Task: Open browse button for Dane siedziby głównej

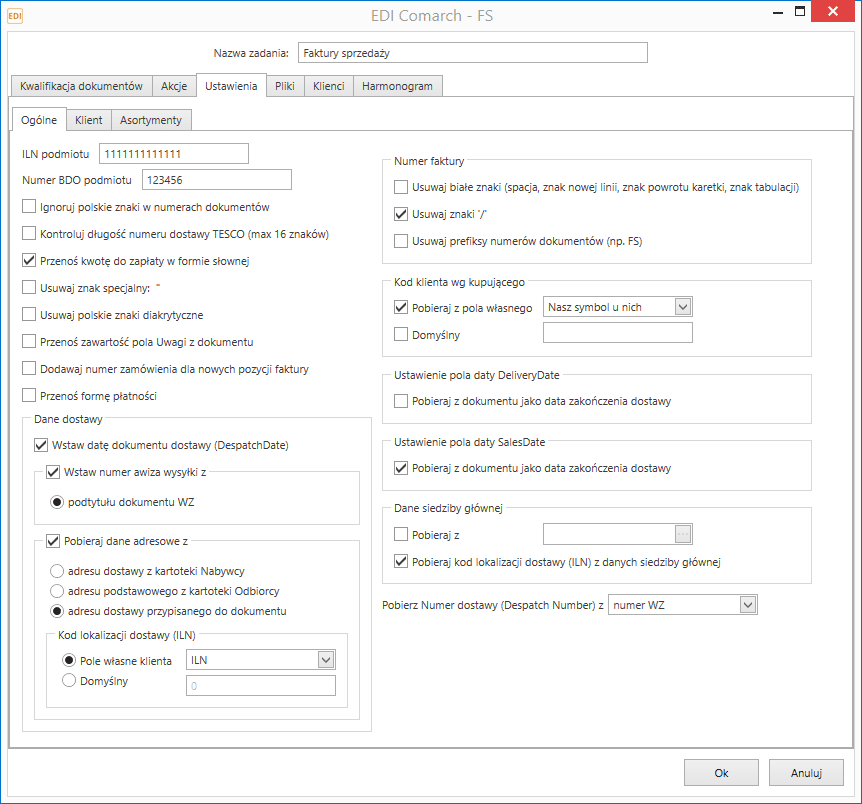Action: pyautogui.click(x=683, y=534)
